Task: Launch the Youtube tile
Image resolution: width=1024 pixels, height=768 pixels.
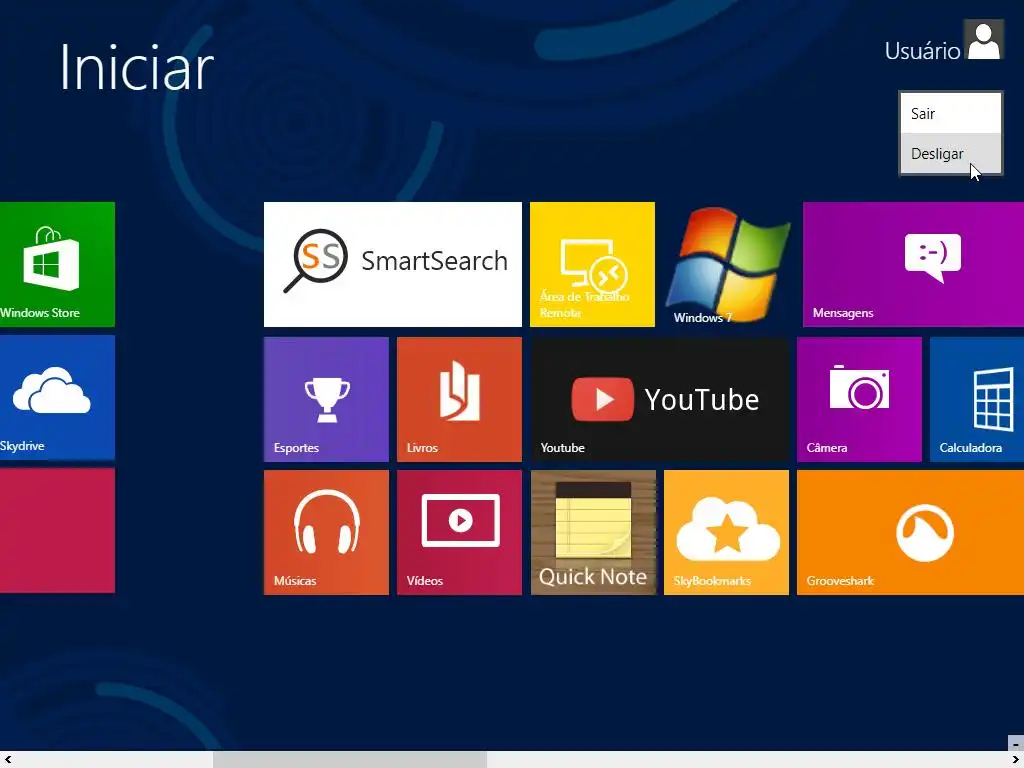Action: click(660, 400)
